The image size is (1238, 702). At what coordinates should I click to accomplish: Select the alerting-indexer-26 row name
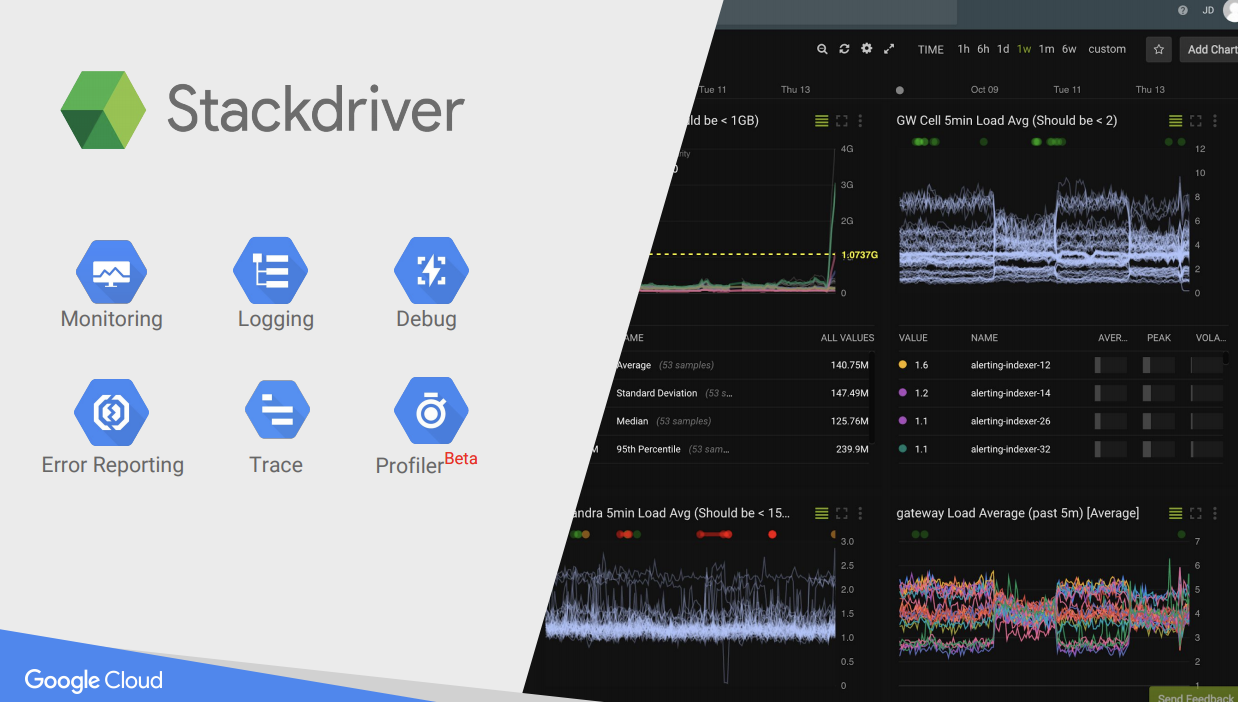point(1010,421)
